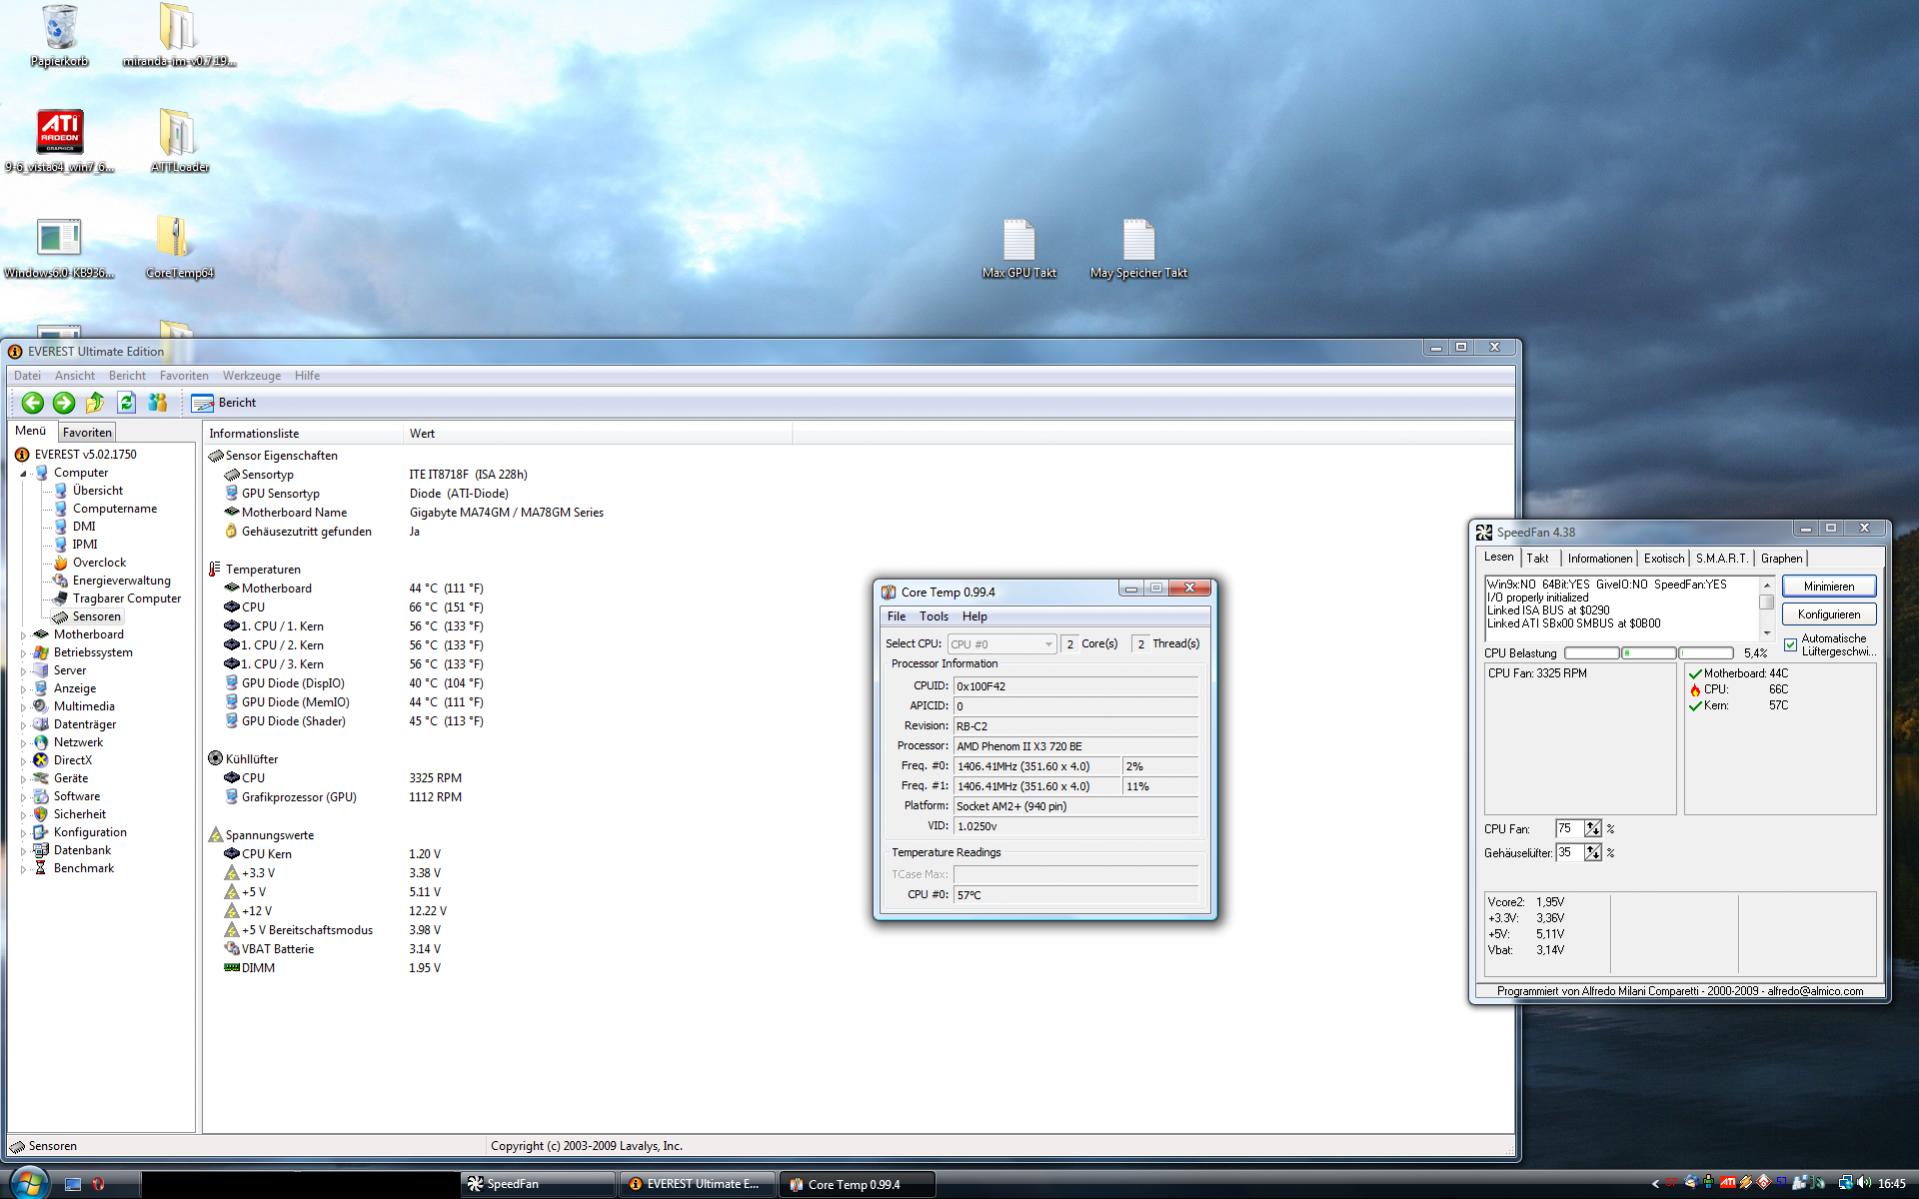Open the Hilfe menu in EVEREST

pos(307,375)
